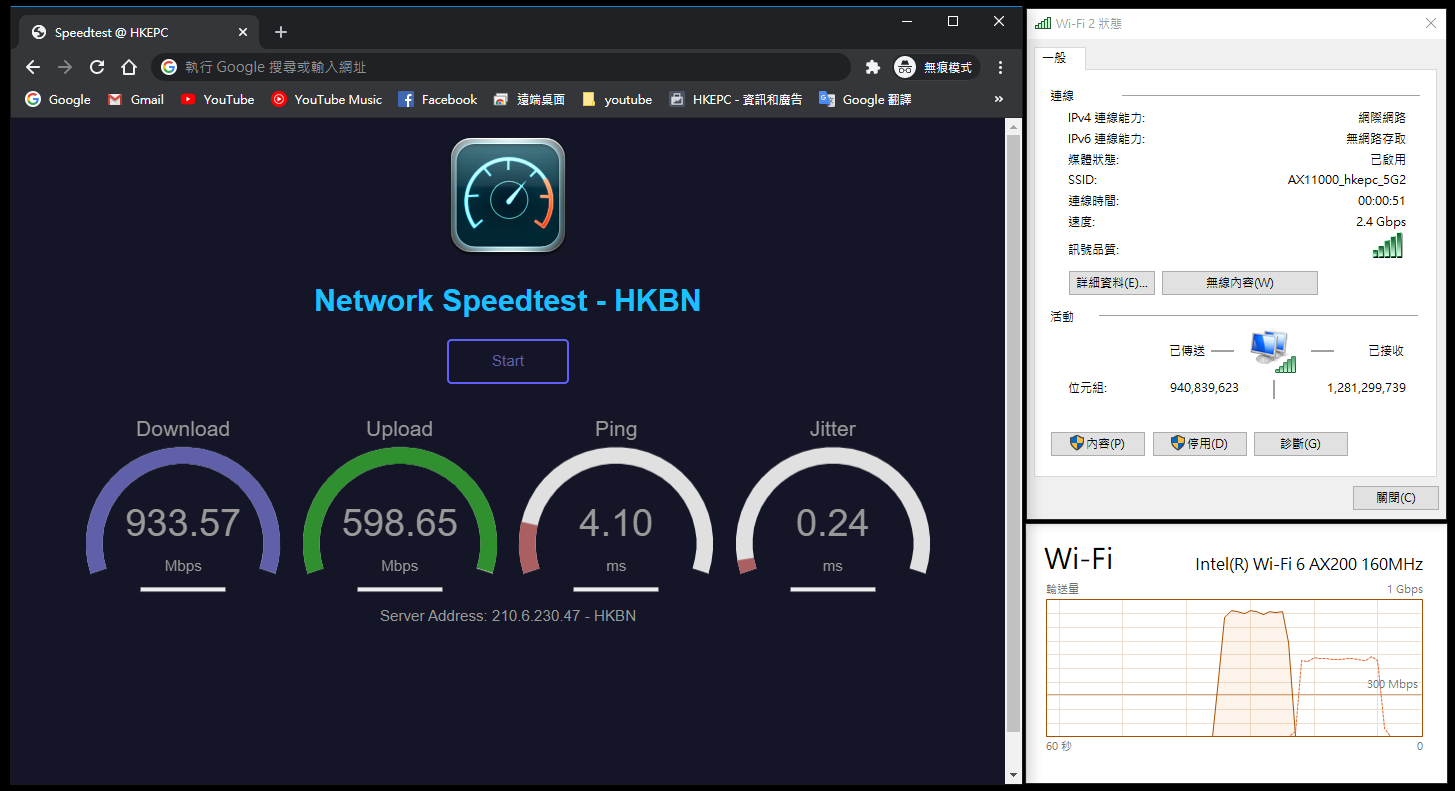Reload the page with refresh icon

[97, 67]
